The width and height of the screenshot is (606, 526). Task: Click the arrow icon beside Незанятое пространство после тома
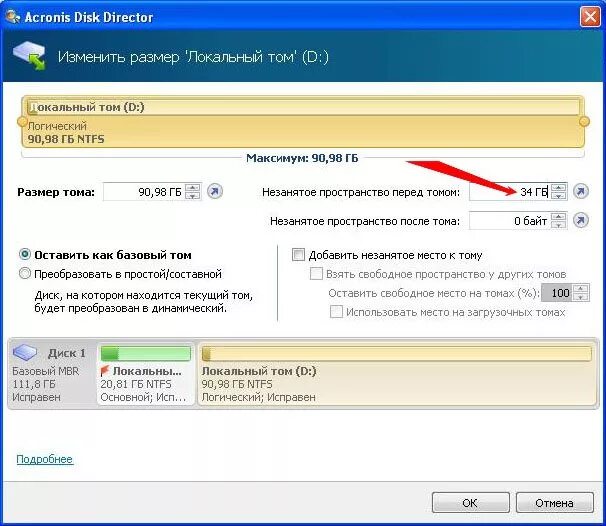[x=581, y=220]
